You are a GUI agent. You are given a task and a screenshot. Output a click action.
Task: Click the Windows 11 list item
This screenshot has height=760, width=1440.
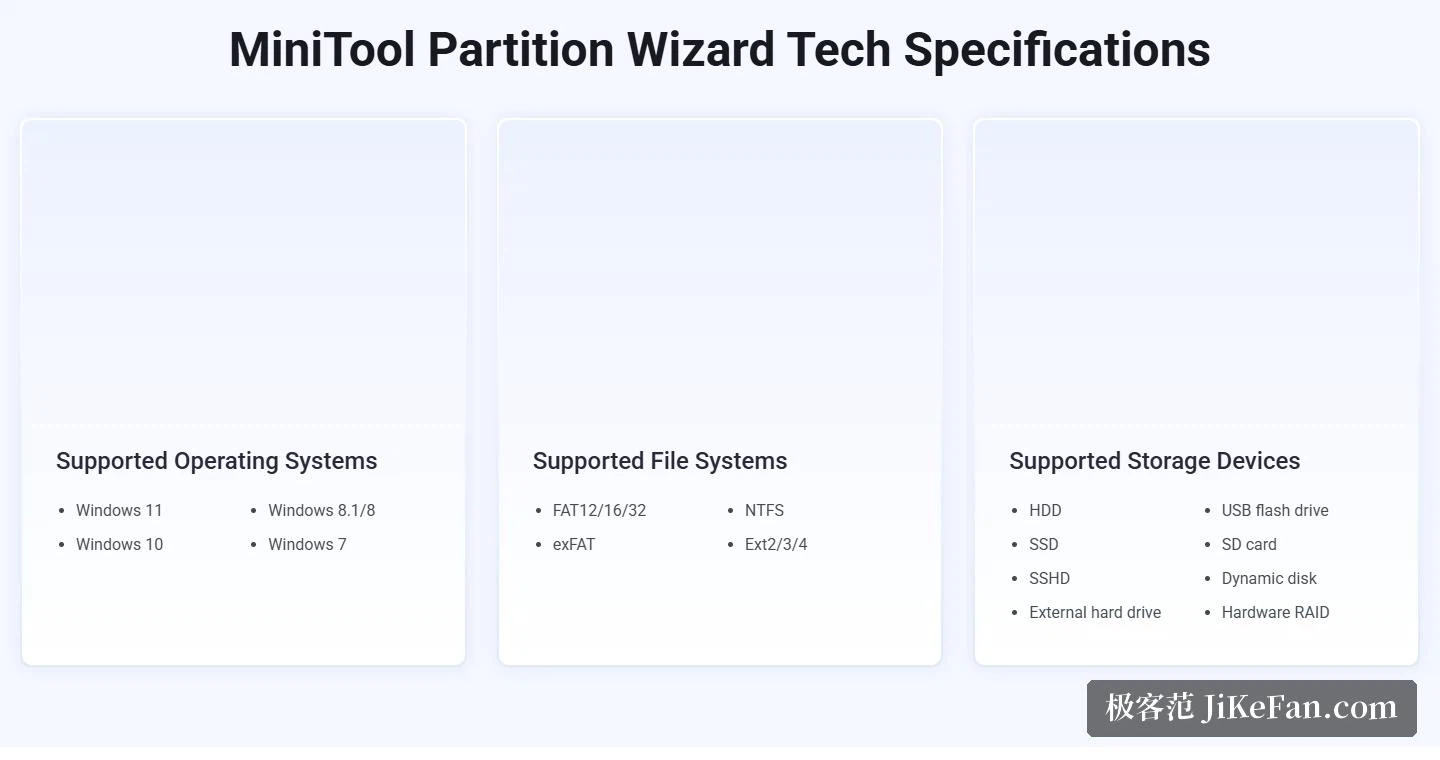pyautogui.click(x=119, y=510)
